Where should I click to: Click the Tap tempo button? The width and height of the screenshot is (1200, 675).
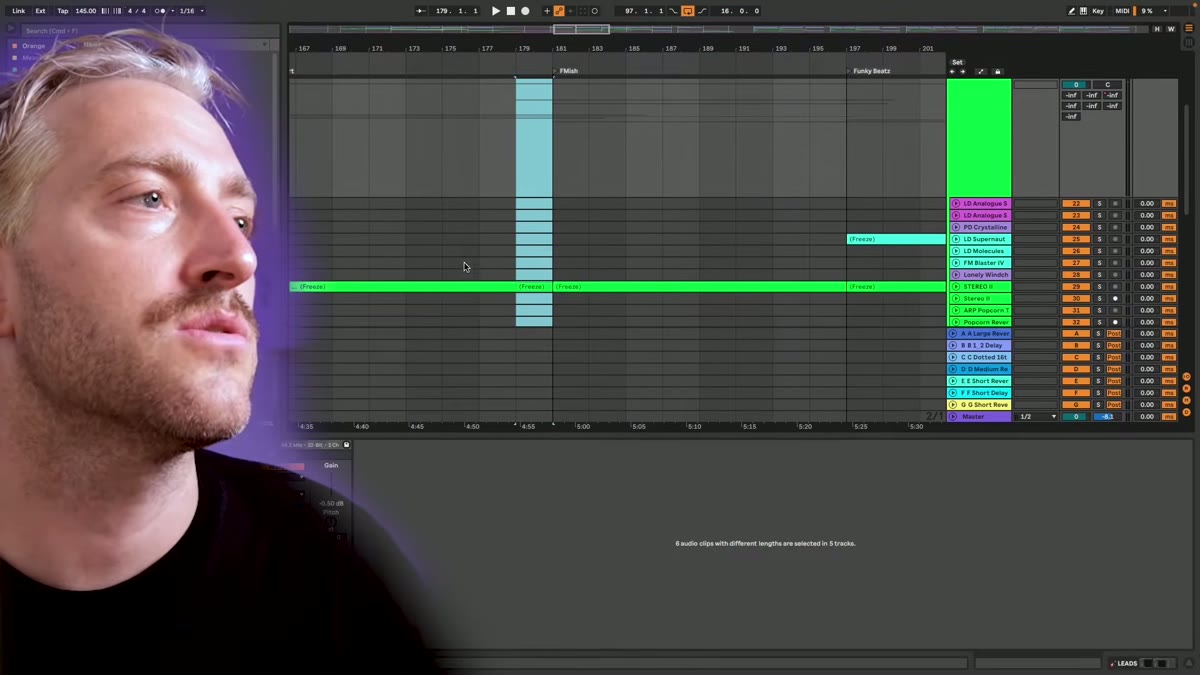pyautogui.click(x=62, y=11)
